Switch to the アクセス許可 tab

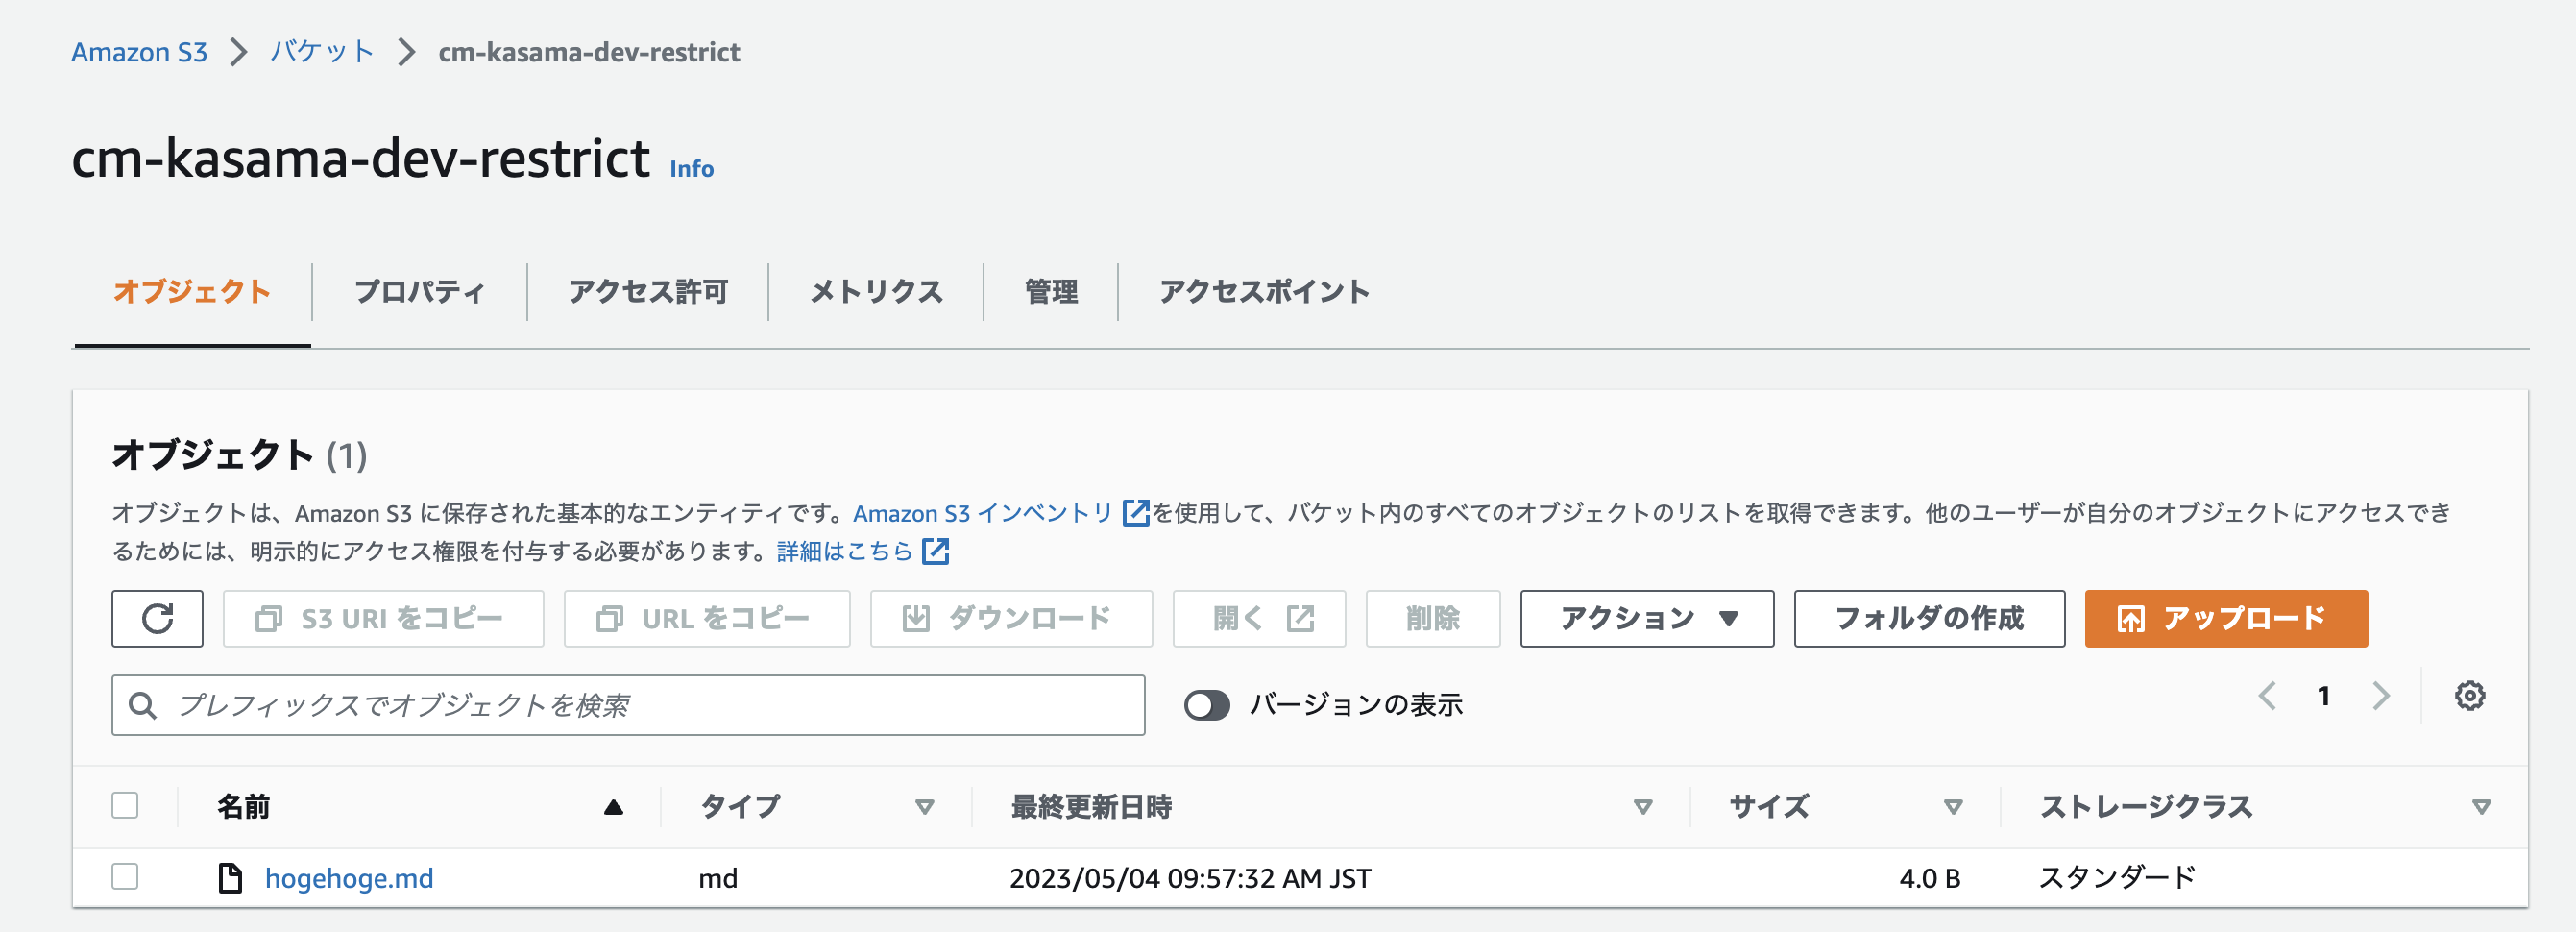click(x=648, y=291)
